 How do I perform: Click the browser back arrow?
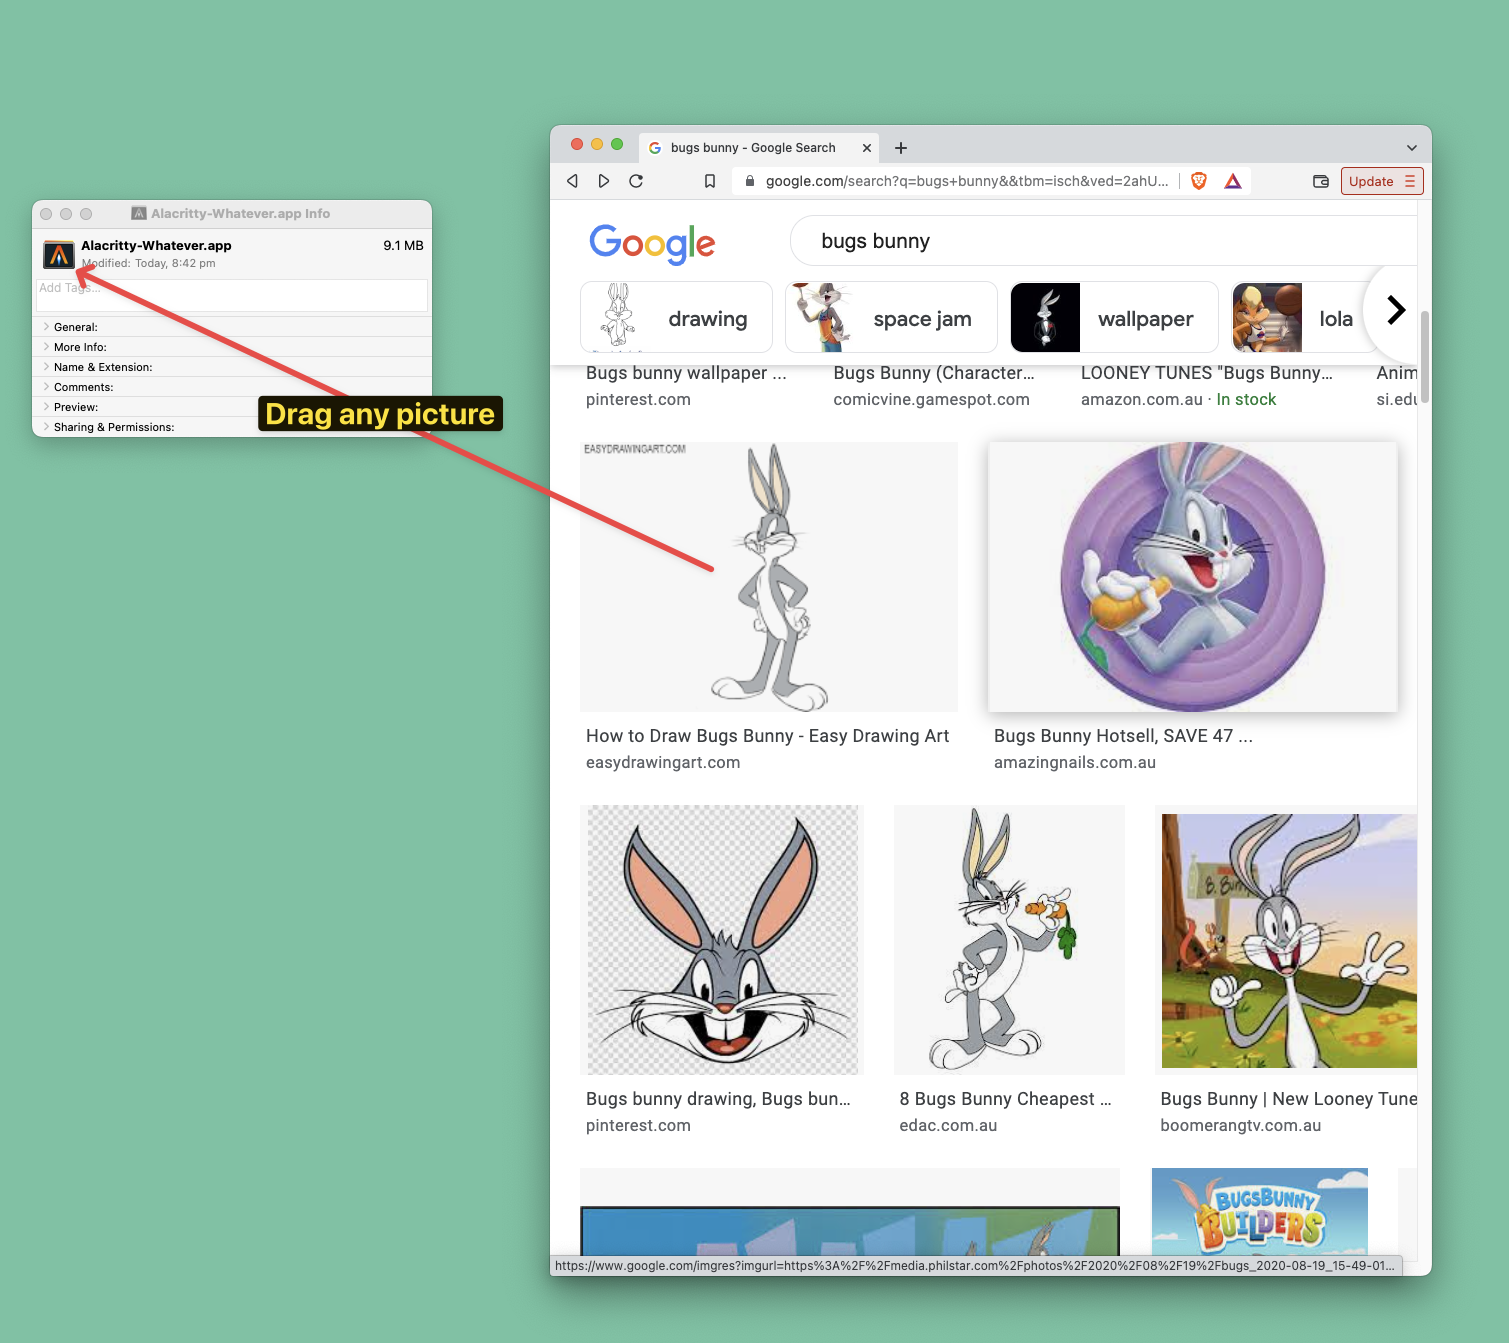pos(572,181)
